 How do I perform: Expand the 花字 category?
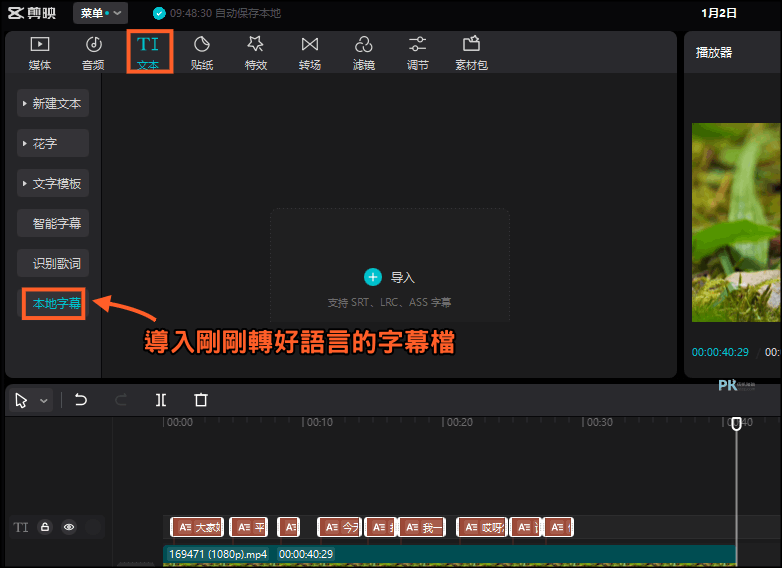[53, 144]
